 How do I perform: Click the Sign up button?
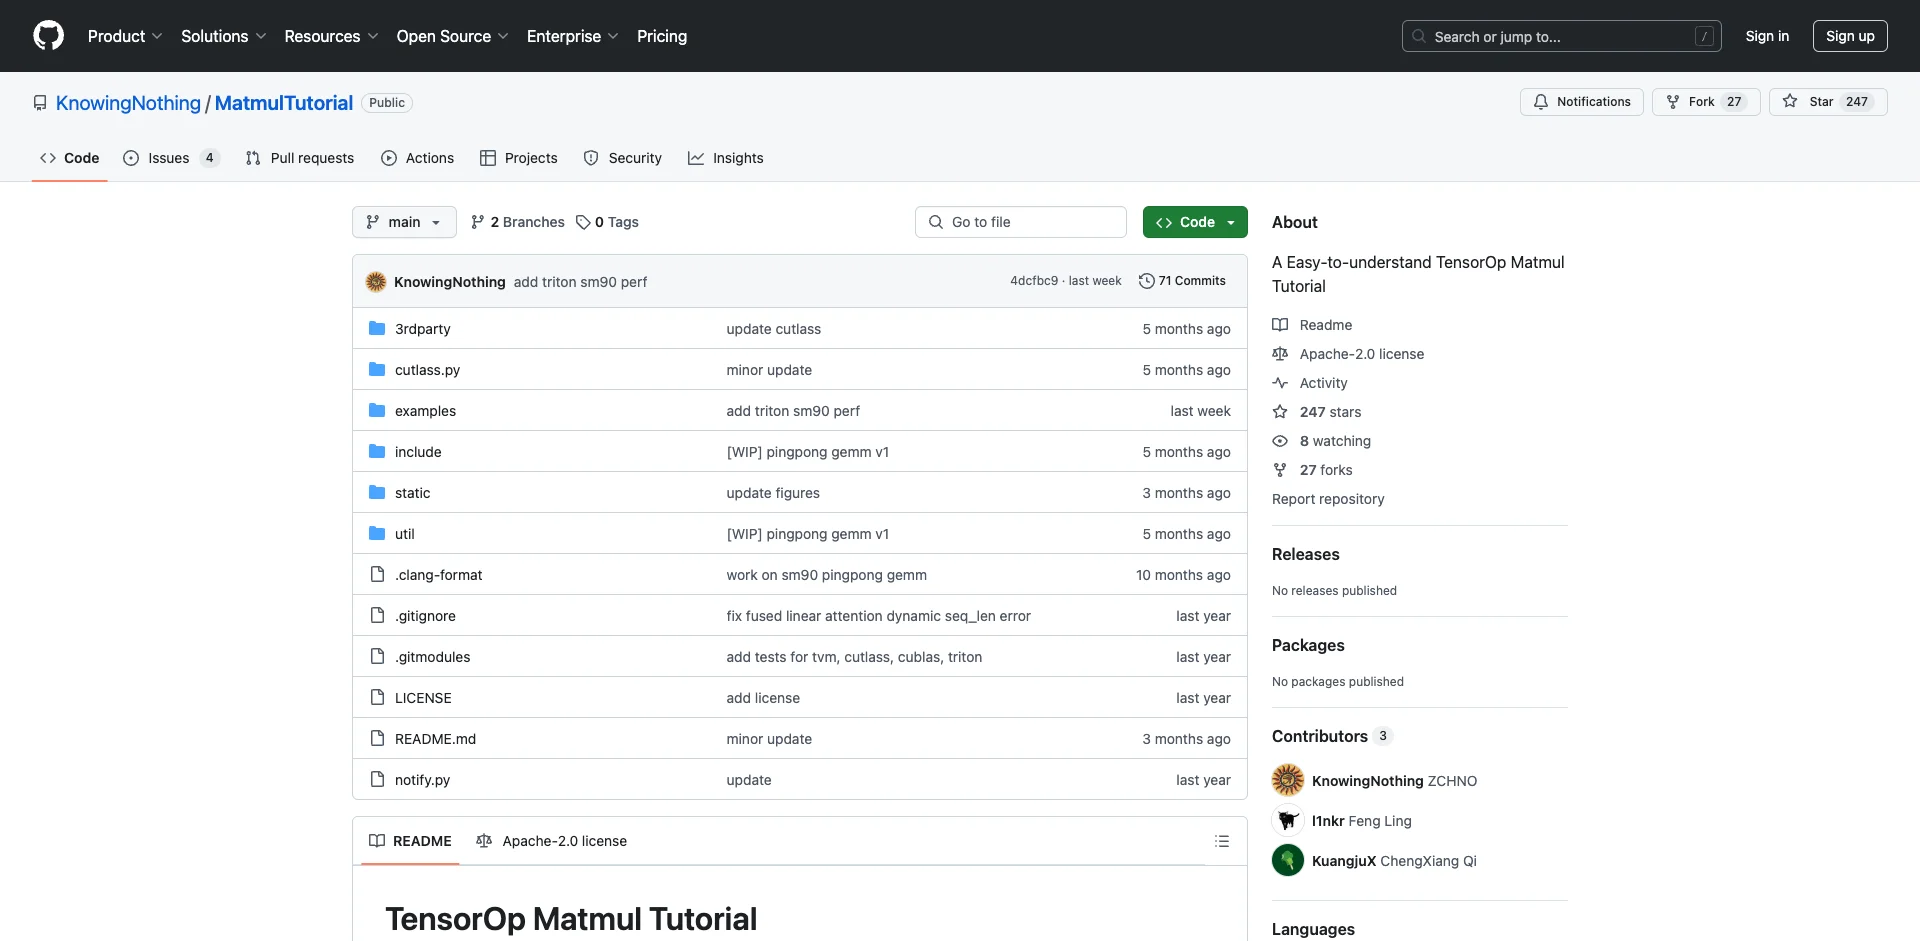(x=1850, y=36)
